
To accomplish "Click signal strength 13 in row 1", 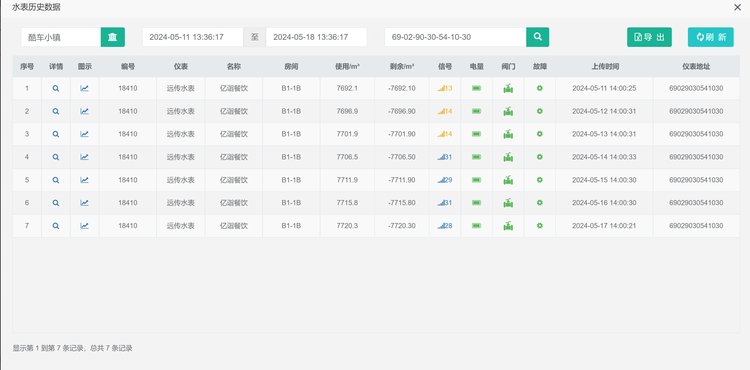I will [445, 88].
